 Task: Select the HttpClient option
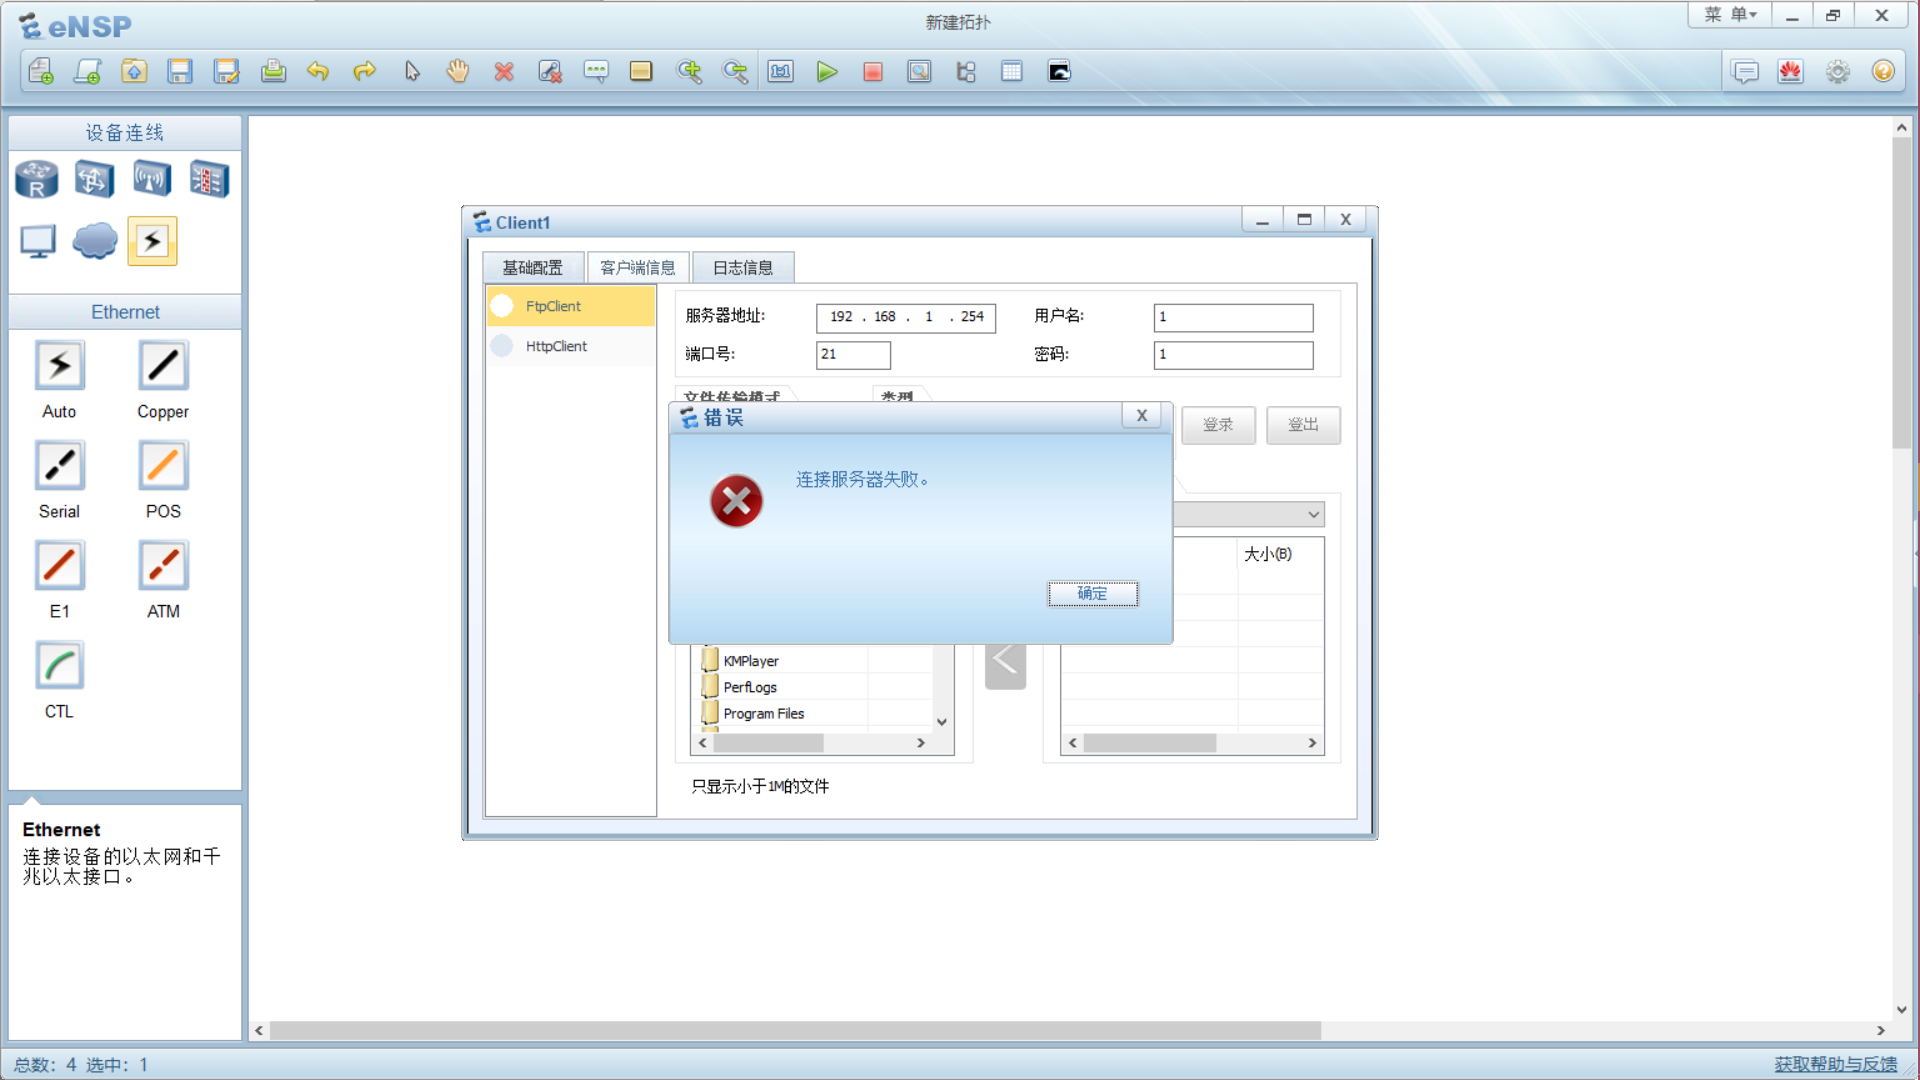556,346
